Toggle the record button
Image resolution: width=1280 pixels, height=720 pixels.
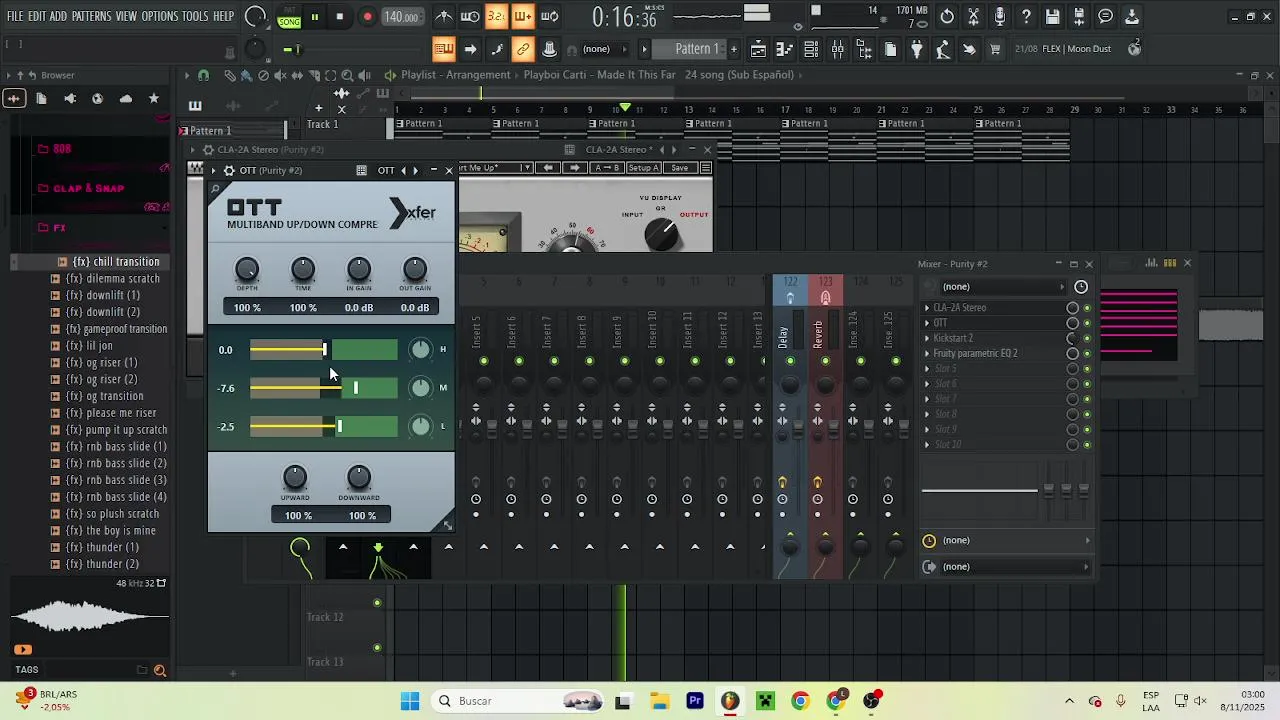click(x=367, y=16)
